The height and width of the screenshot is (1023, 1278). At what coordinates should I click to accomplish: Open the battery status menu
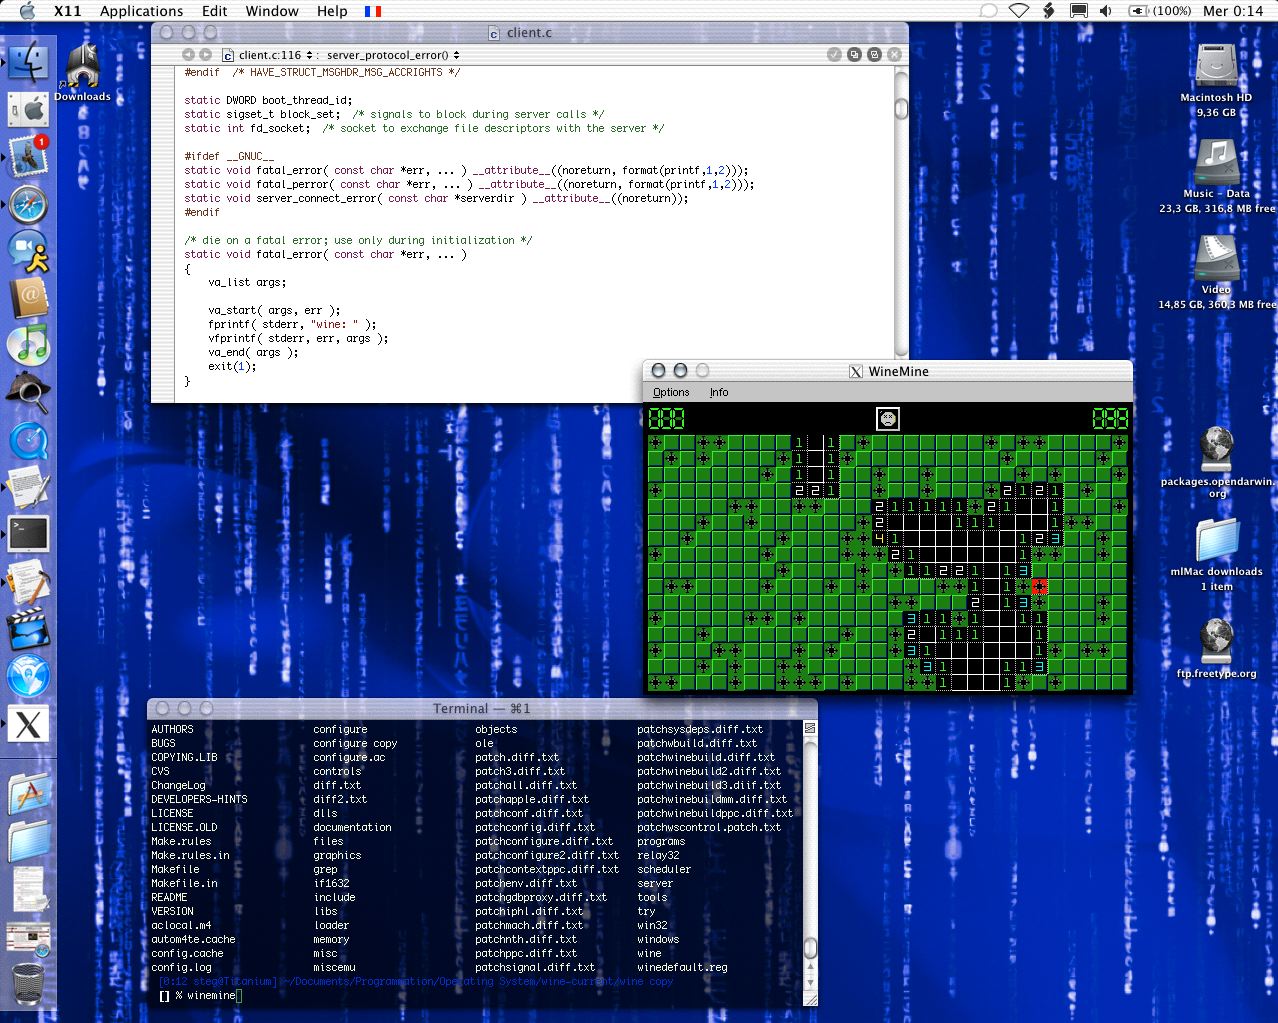coord(1160,11)
